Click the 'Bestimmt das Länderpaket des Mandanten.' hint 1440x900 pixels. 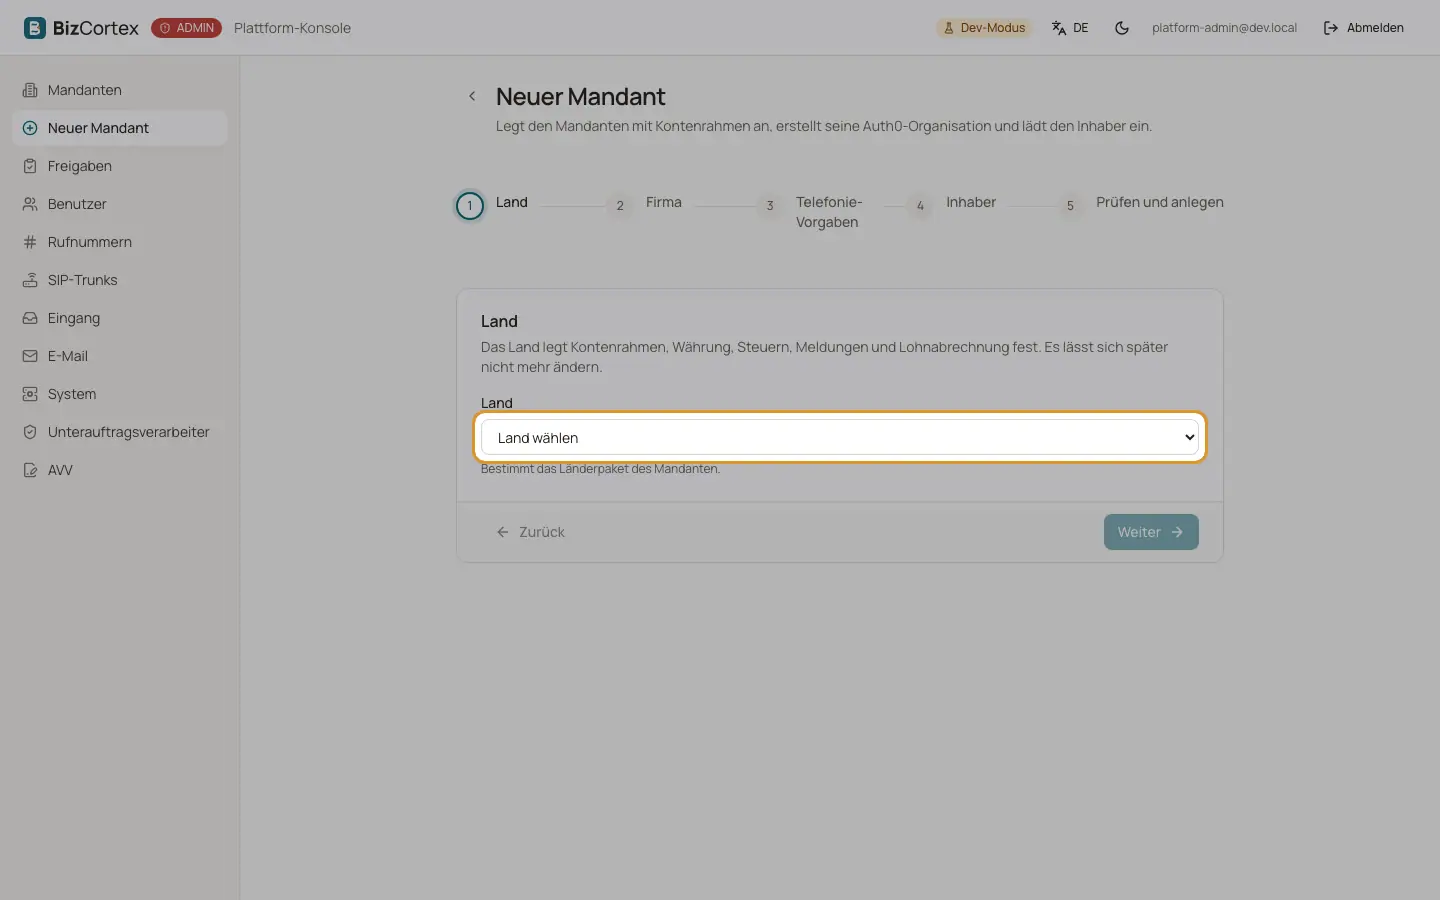point(600,469)
